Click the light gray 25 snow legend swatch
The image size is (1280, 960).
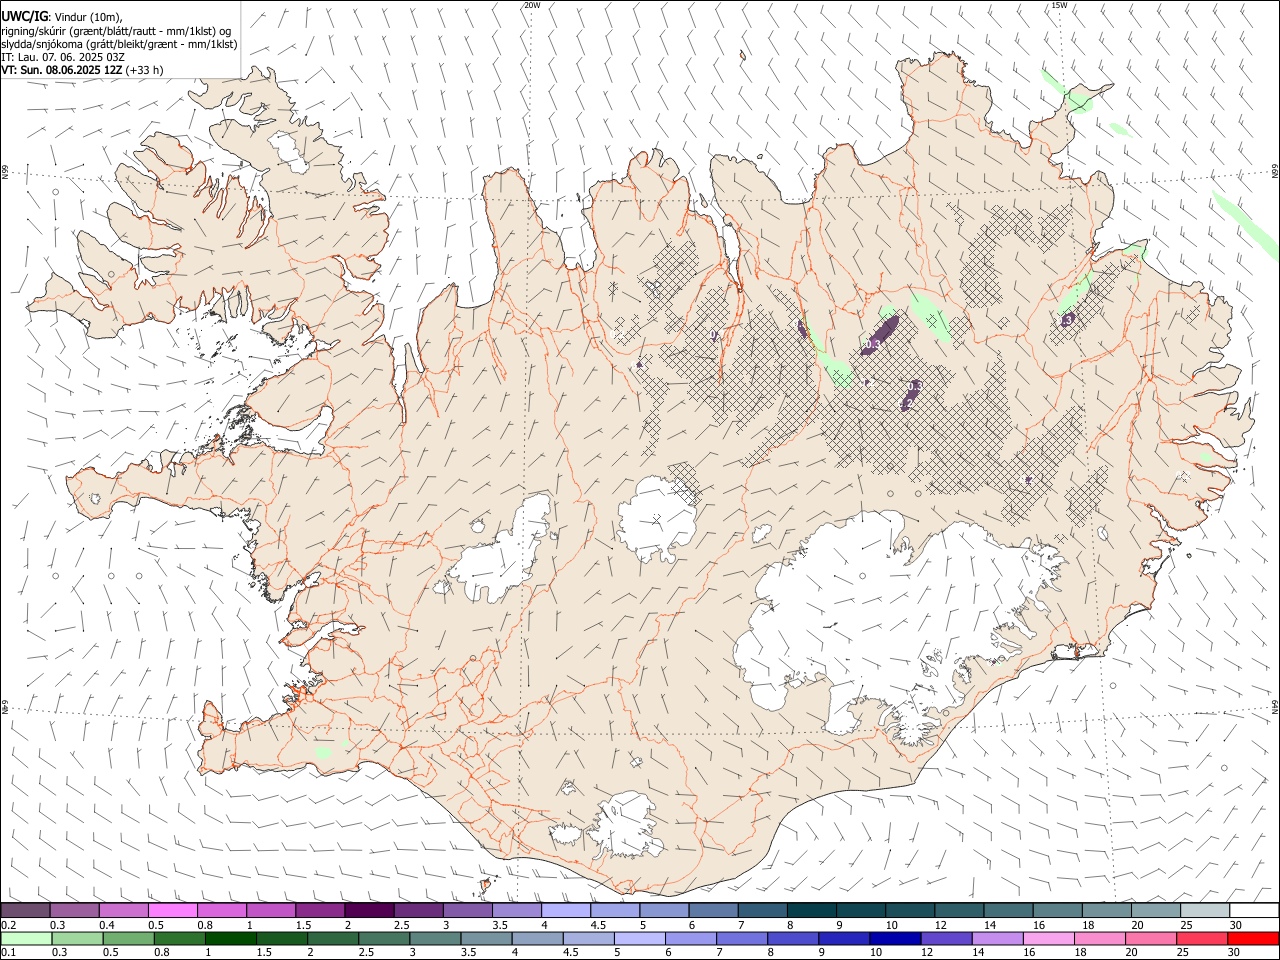coord(1205,911)
